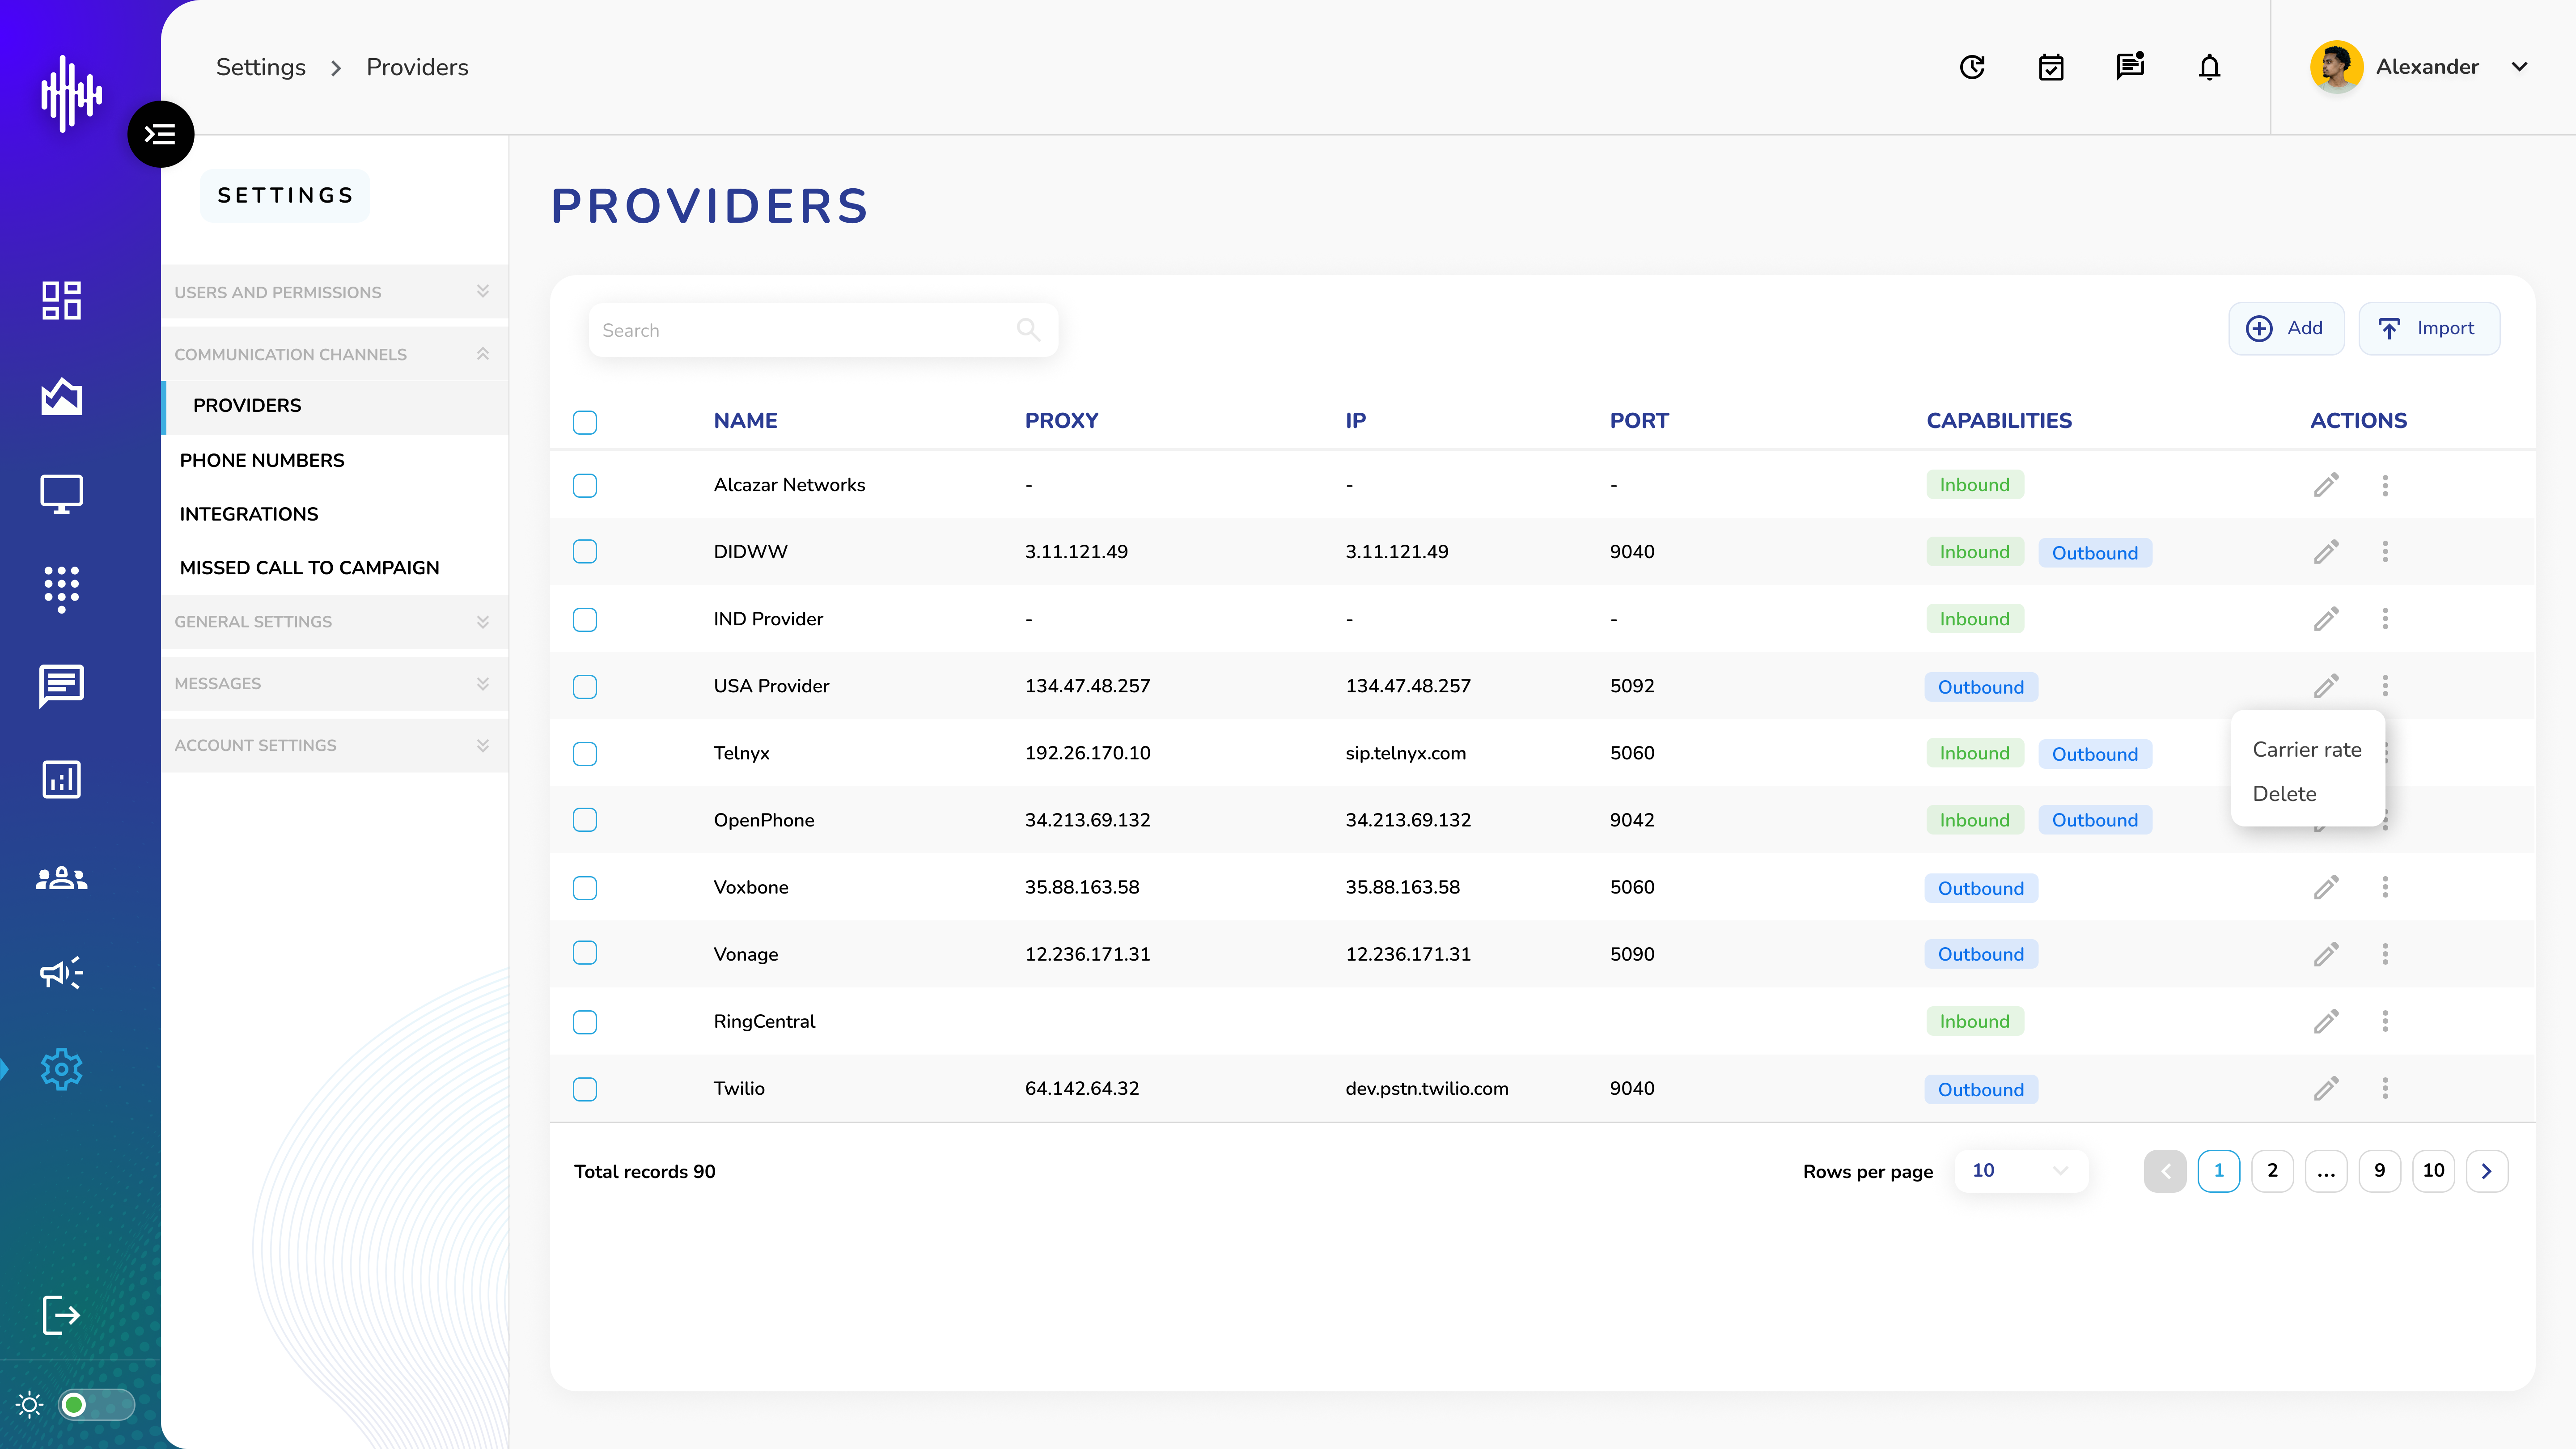Viewport: 2576px width, 1449px height.
Task: Go to page 9
Action: (2379, 1171)
